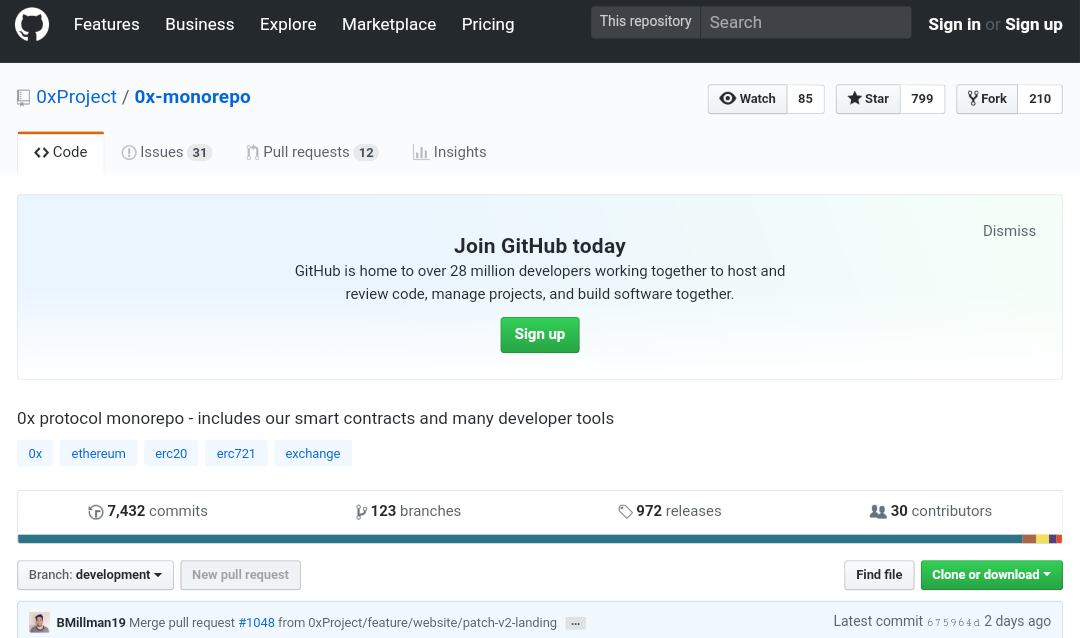Open the 0xProject owner link
The height and width of the screenshot is (638, 1080).
click(76, 97)
